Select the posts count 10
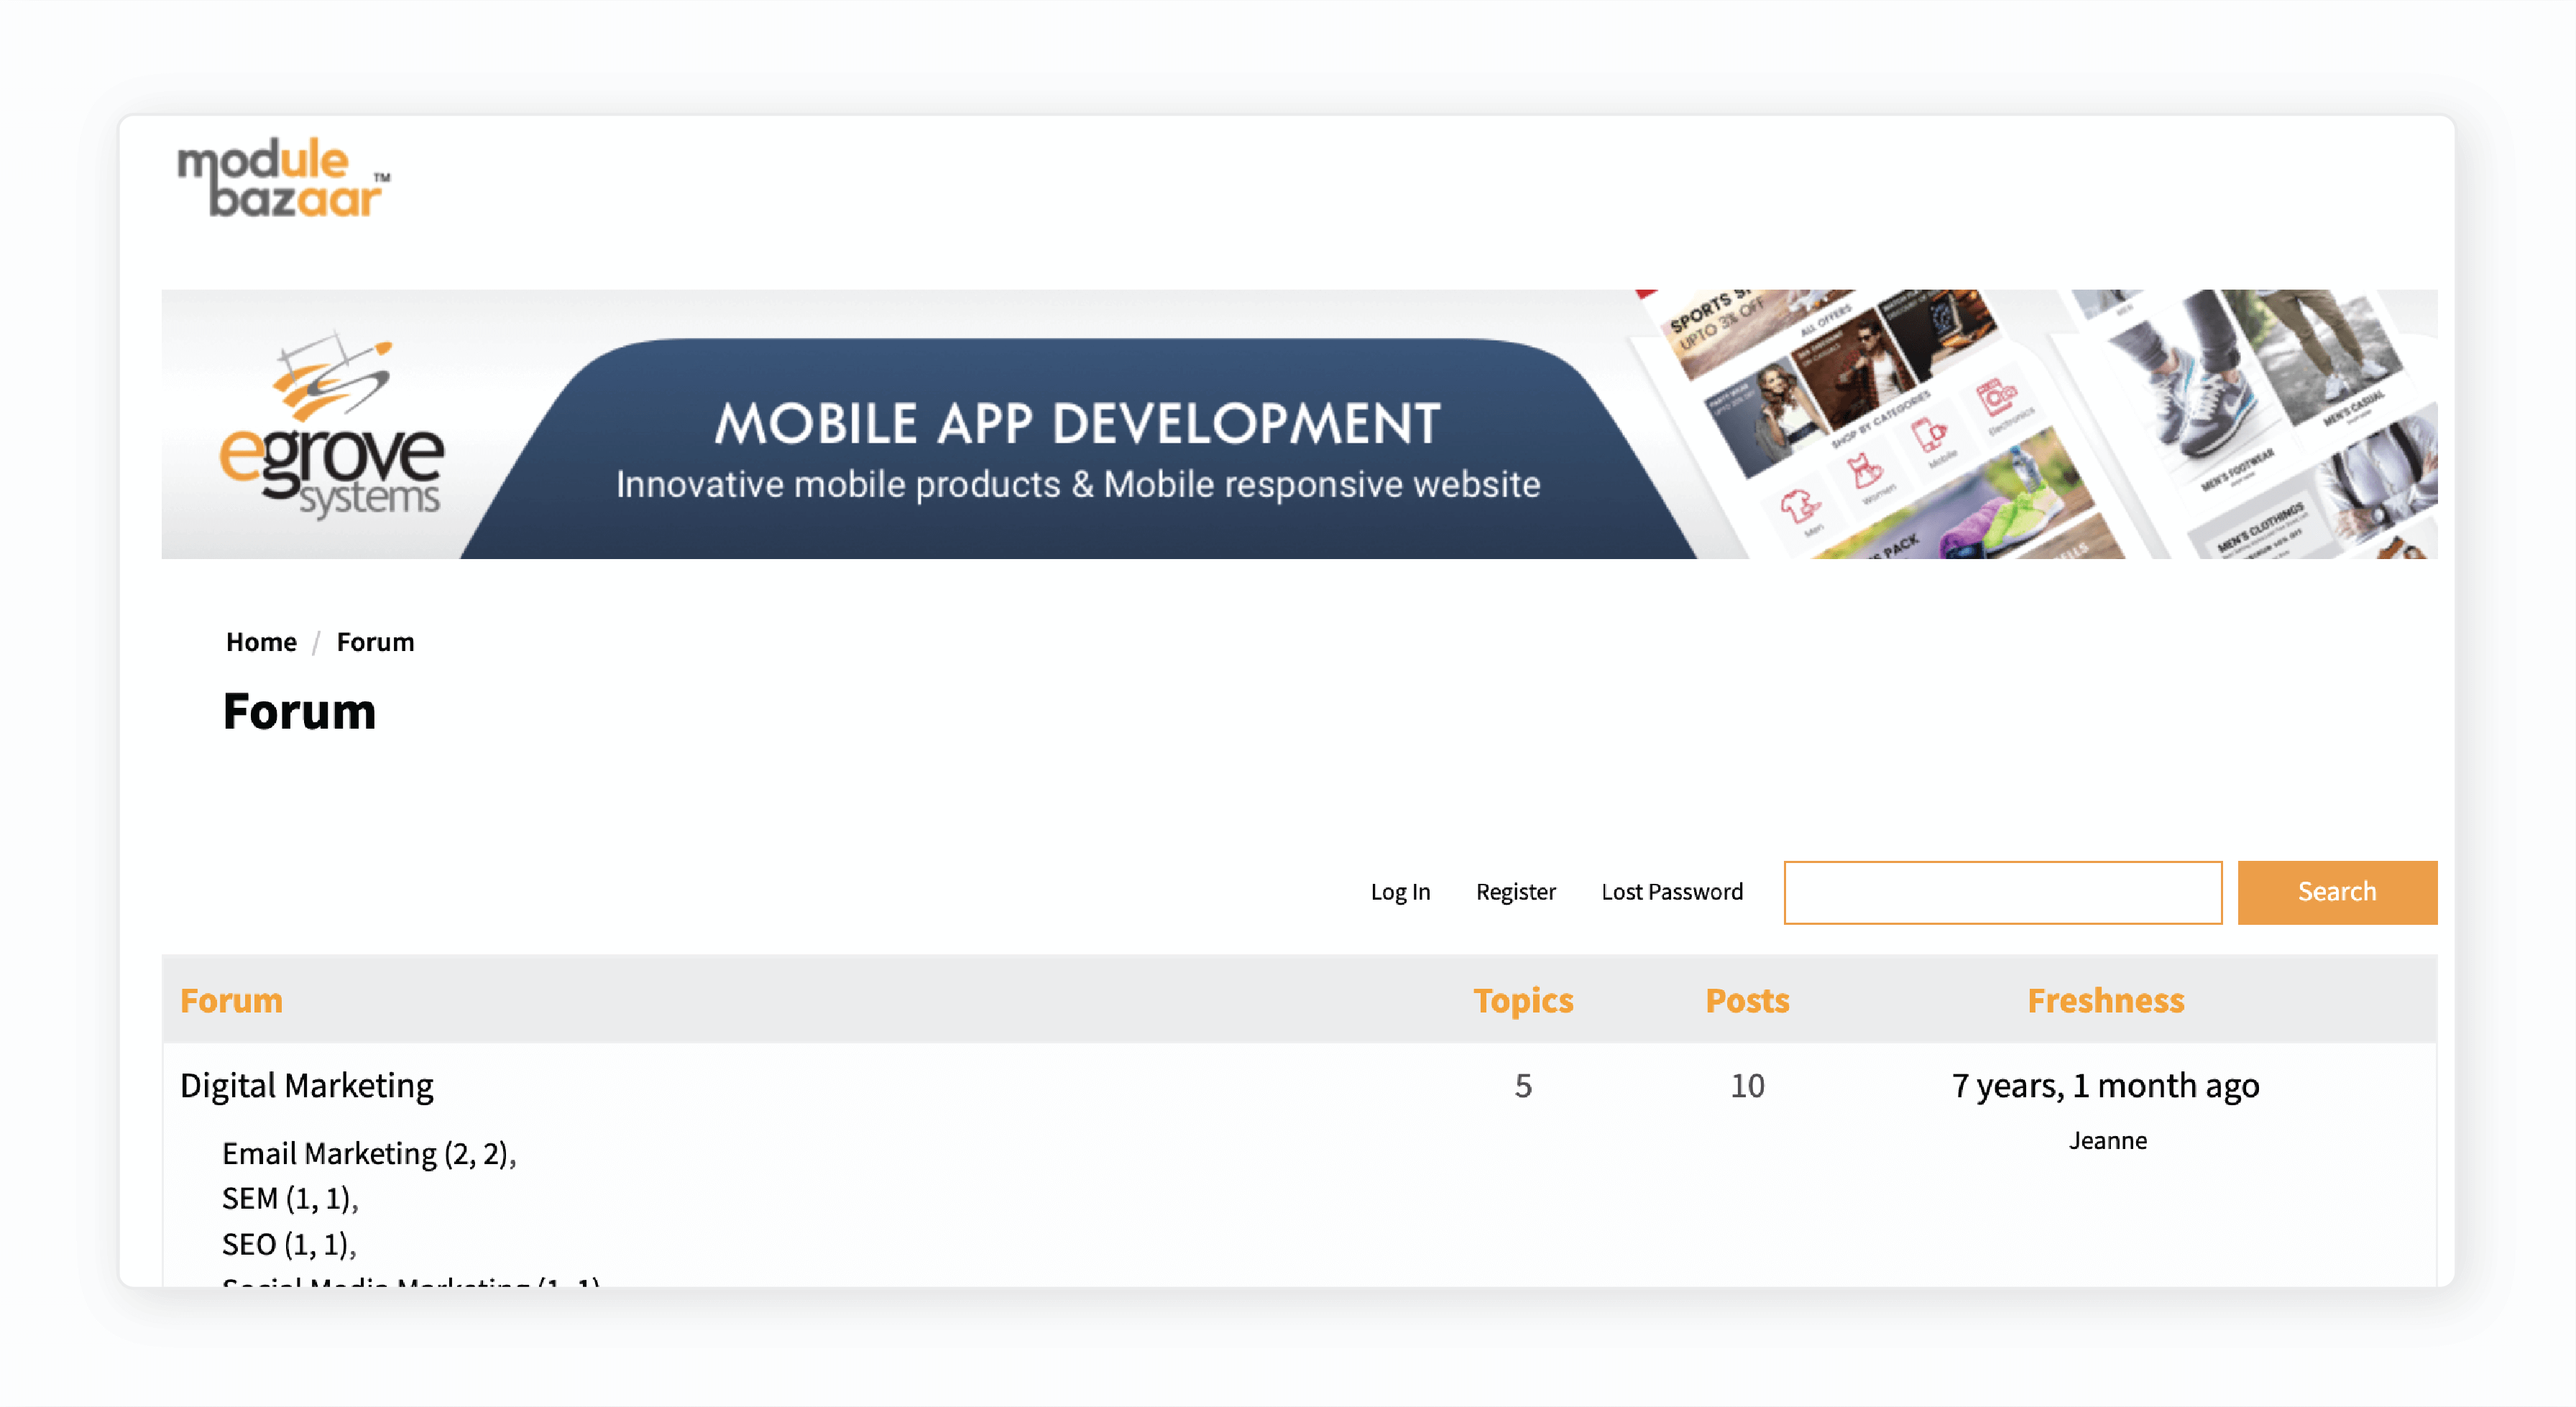Viewport: 2576px width, 1407px height. coord(1747,1086)
